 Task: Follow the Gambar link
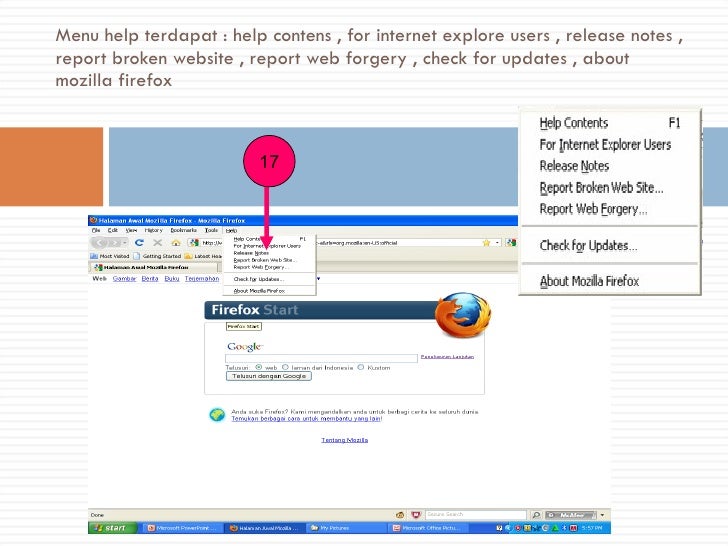click(124, 279)
